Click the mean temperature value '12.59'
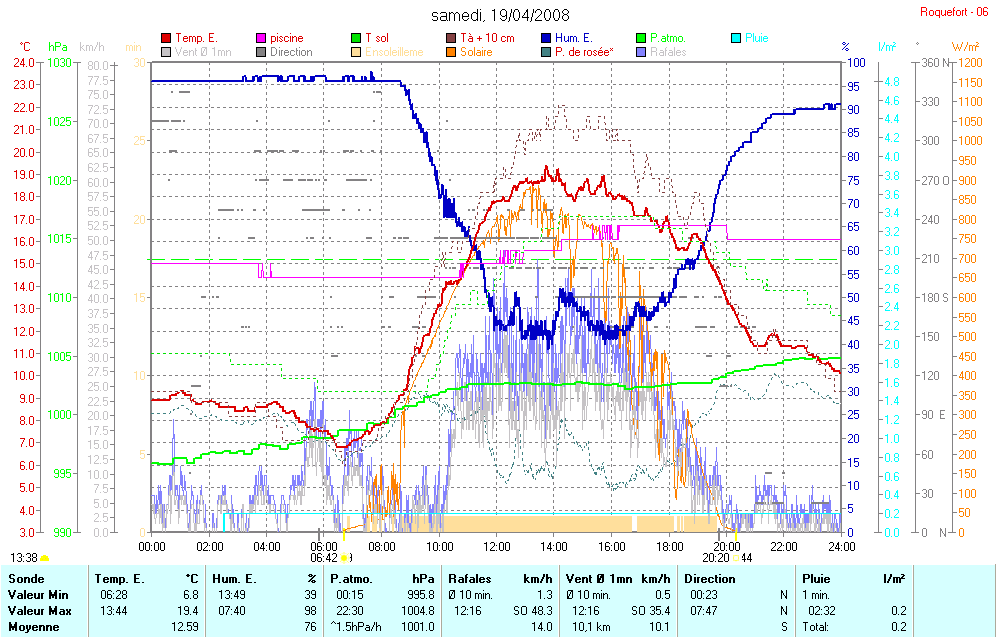Viewport: 996px width, 637px height. (x=185, y=627)
